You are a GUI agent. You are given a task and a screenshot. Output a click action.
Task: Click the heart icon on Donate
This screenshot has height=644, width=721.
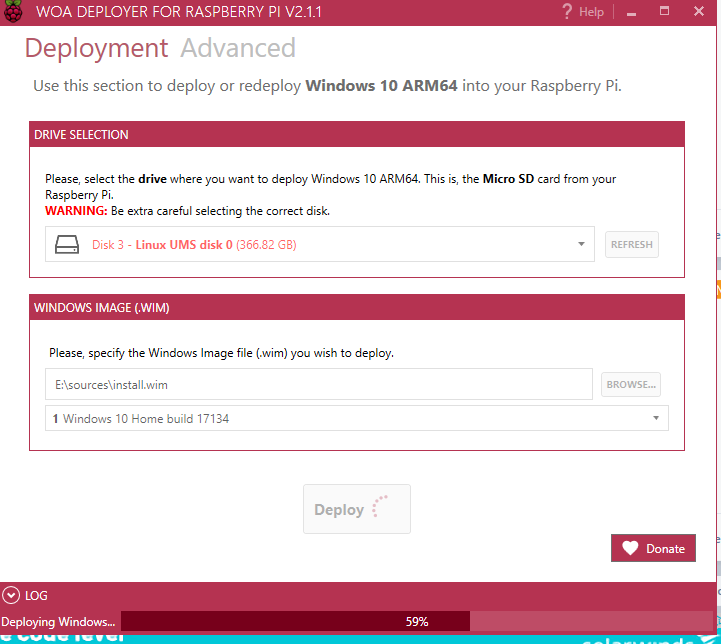click(630, 548)
